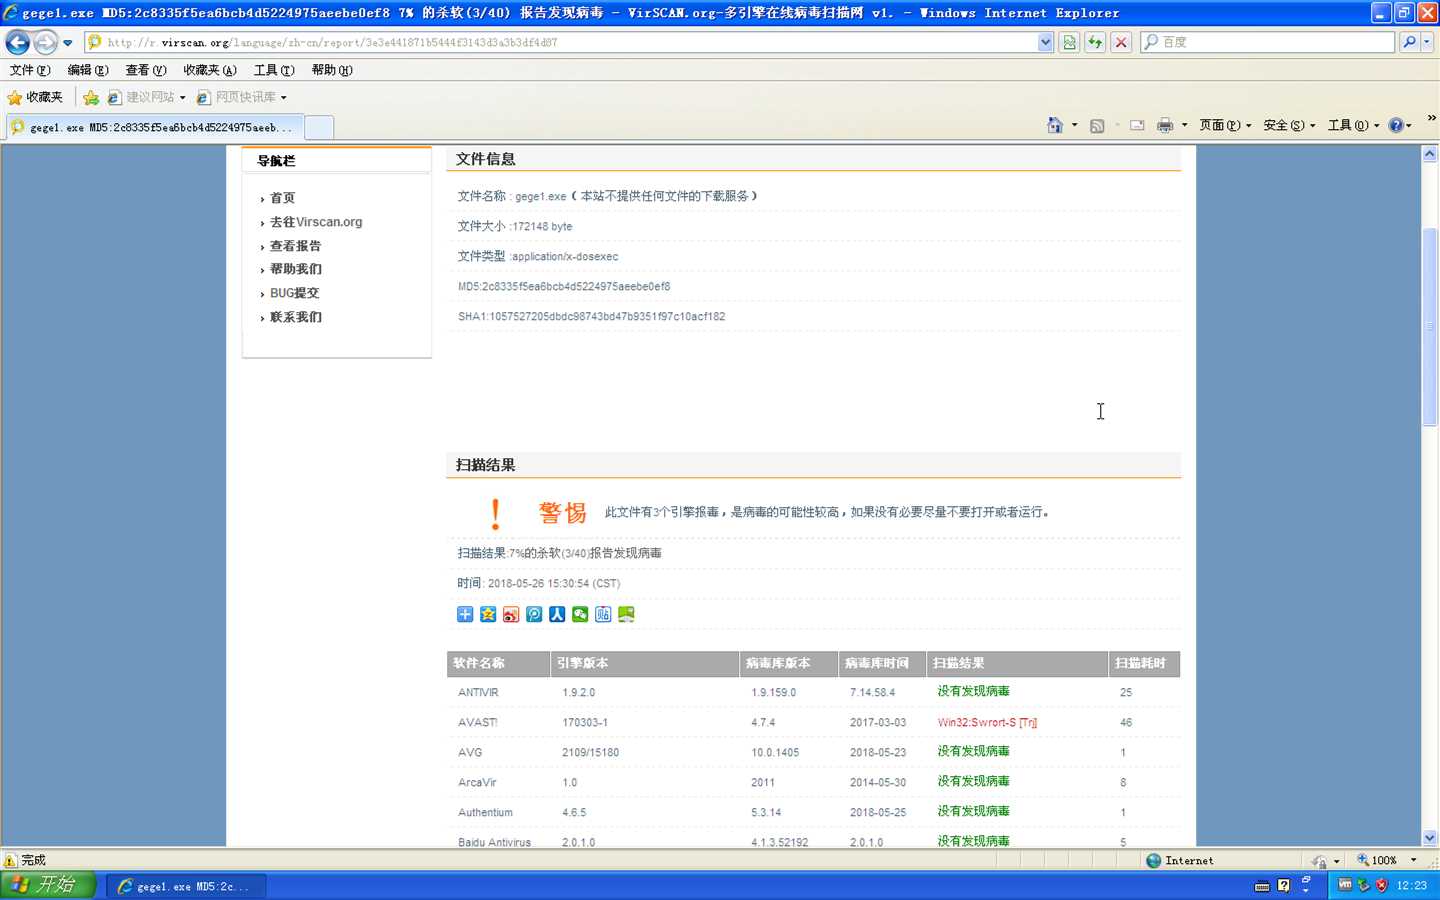Click the add-to-favorites-bar star icon
1440x900 pixels.
91,97
